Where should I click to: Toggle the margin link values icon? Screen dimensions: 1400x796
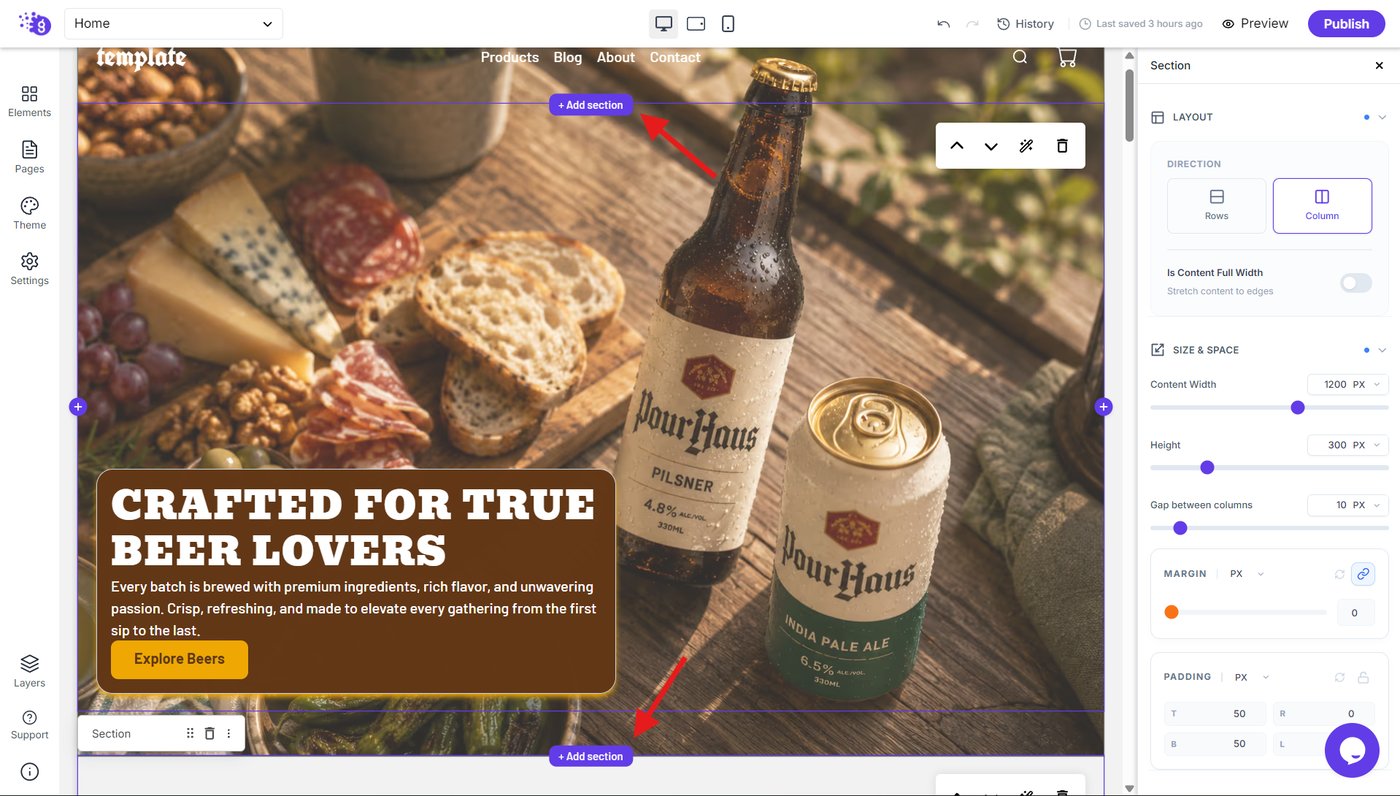pyautogui.click(x=1363, y=574)
